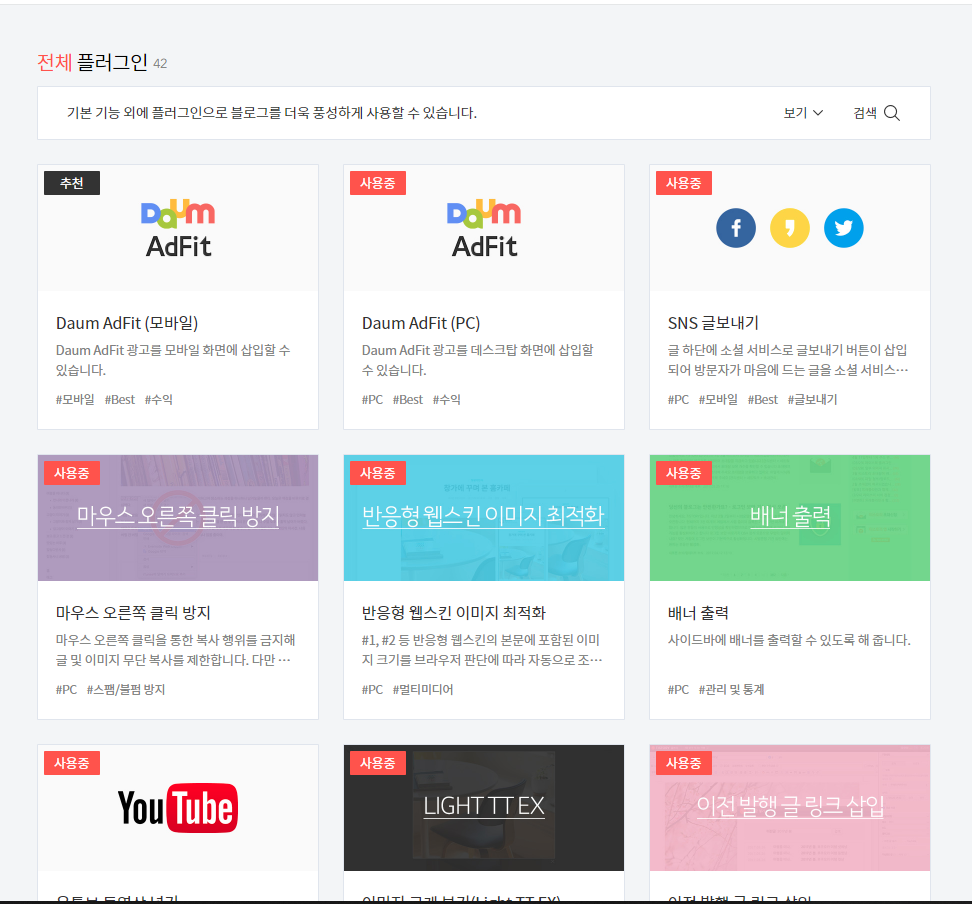Screen dimensions: 972x904
Task: Click #멀티미디어 tag
Action: tap(423, 690)
